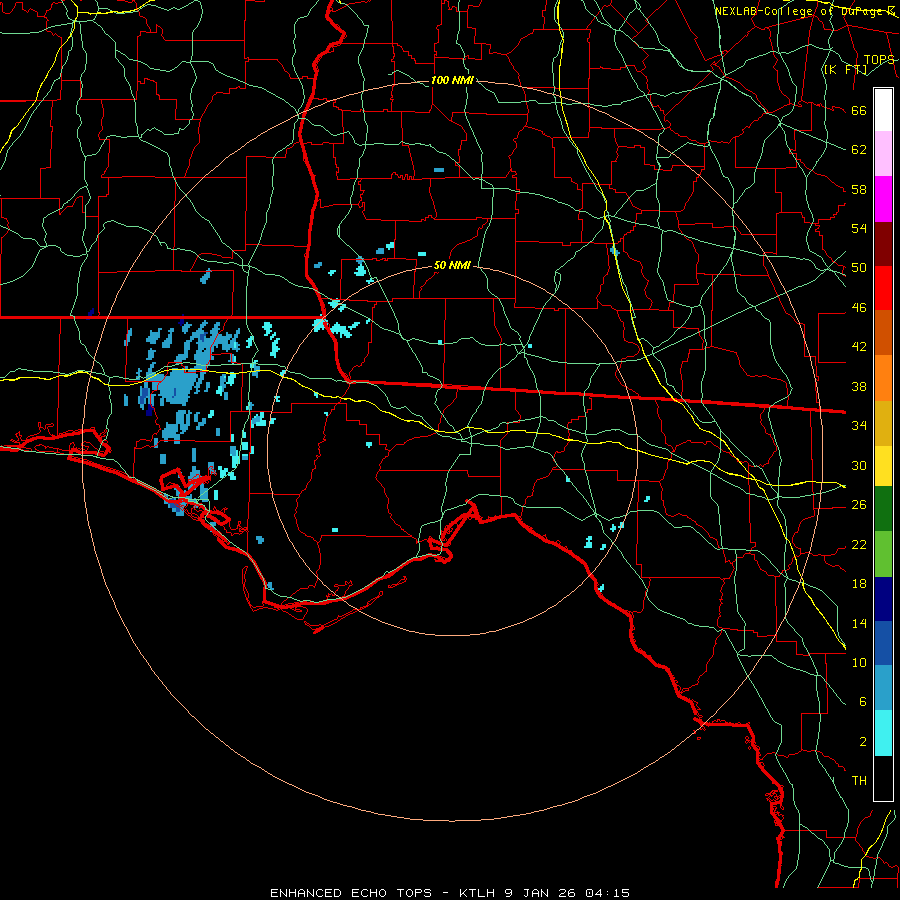The width and height of the screenshot is (900, 900).
Task: Click the "46" scale label
Action: [x=859, y=308]
